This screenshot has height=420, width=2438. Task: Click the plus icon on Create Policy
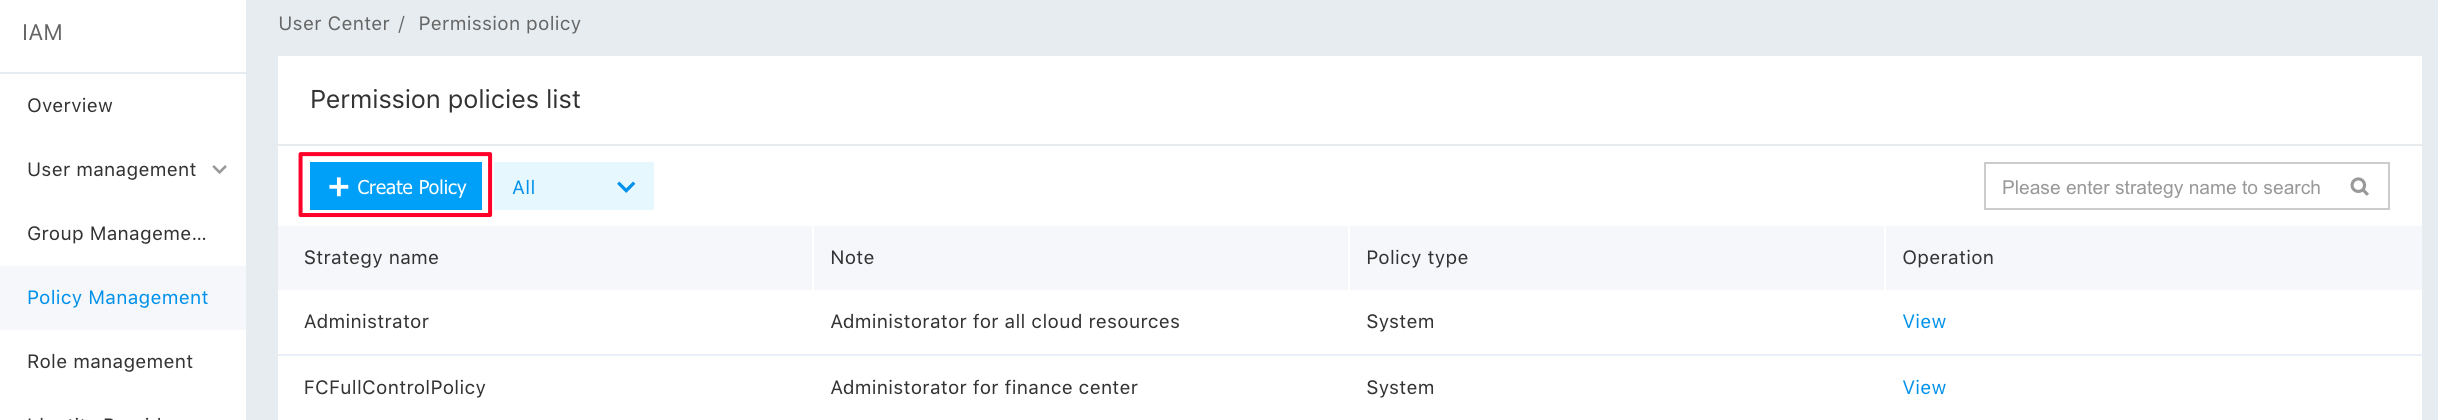(338, 187)
